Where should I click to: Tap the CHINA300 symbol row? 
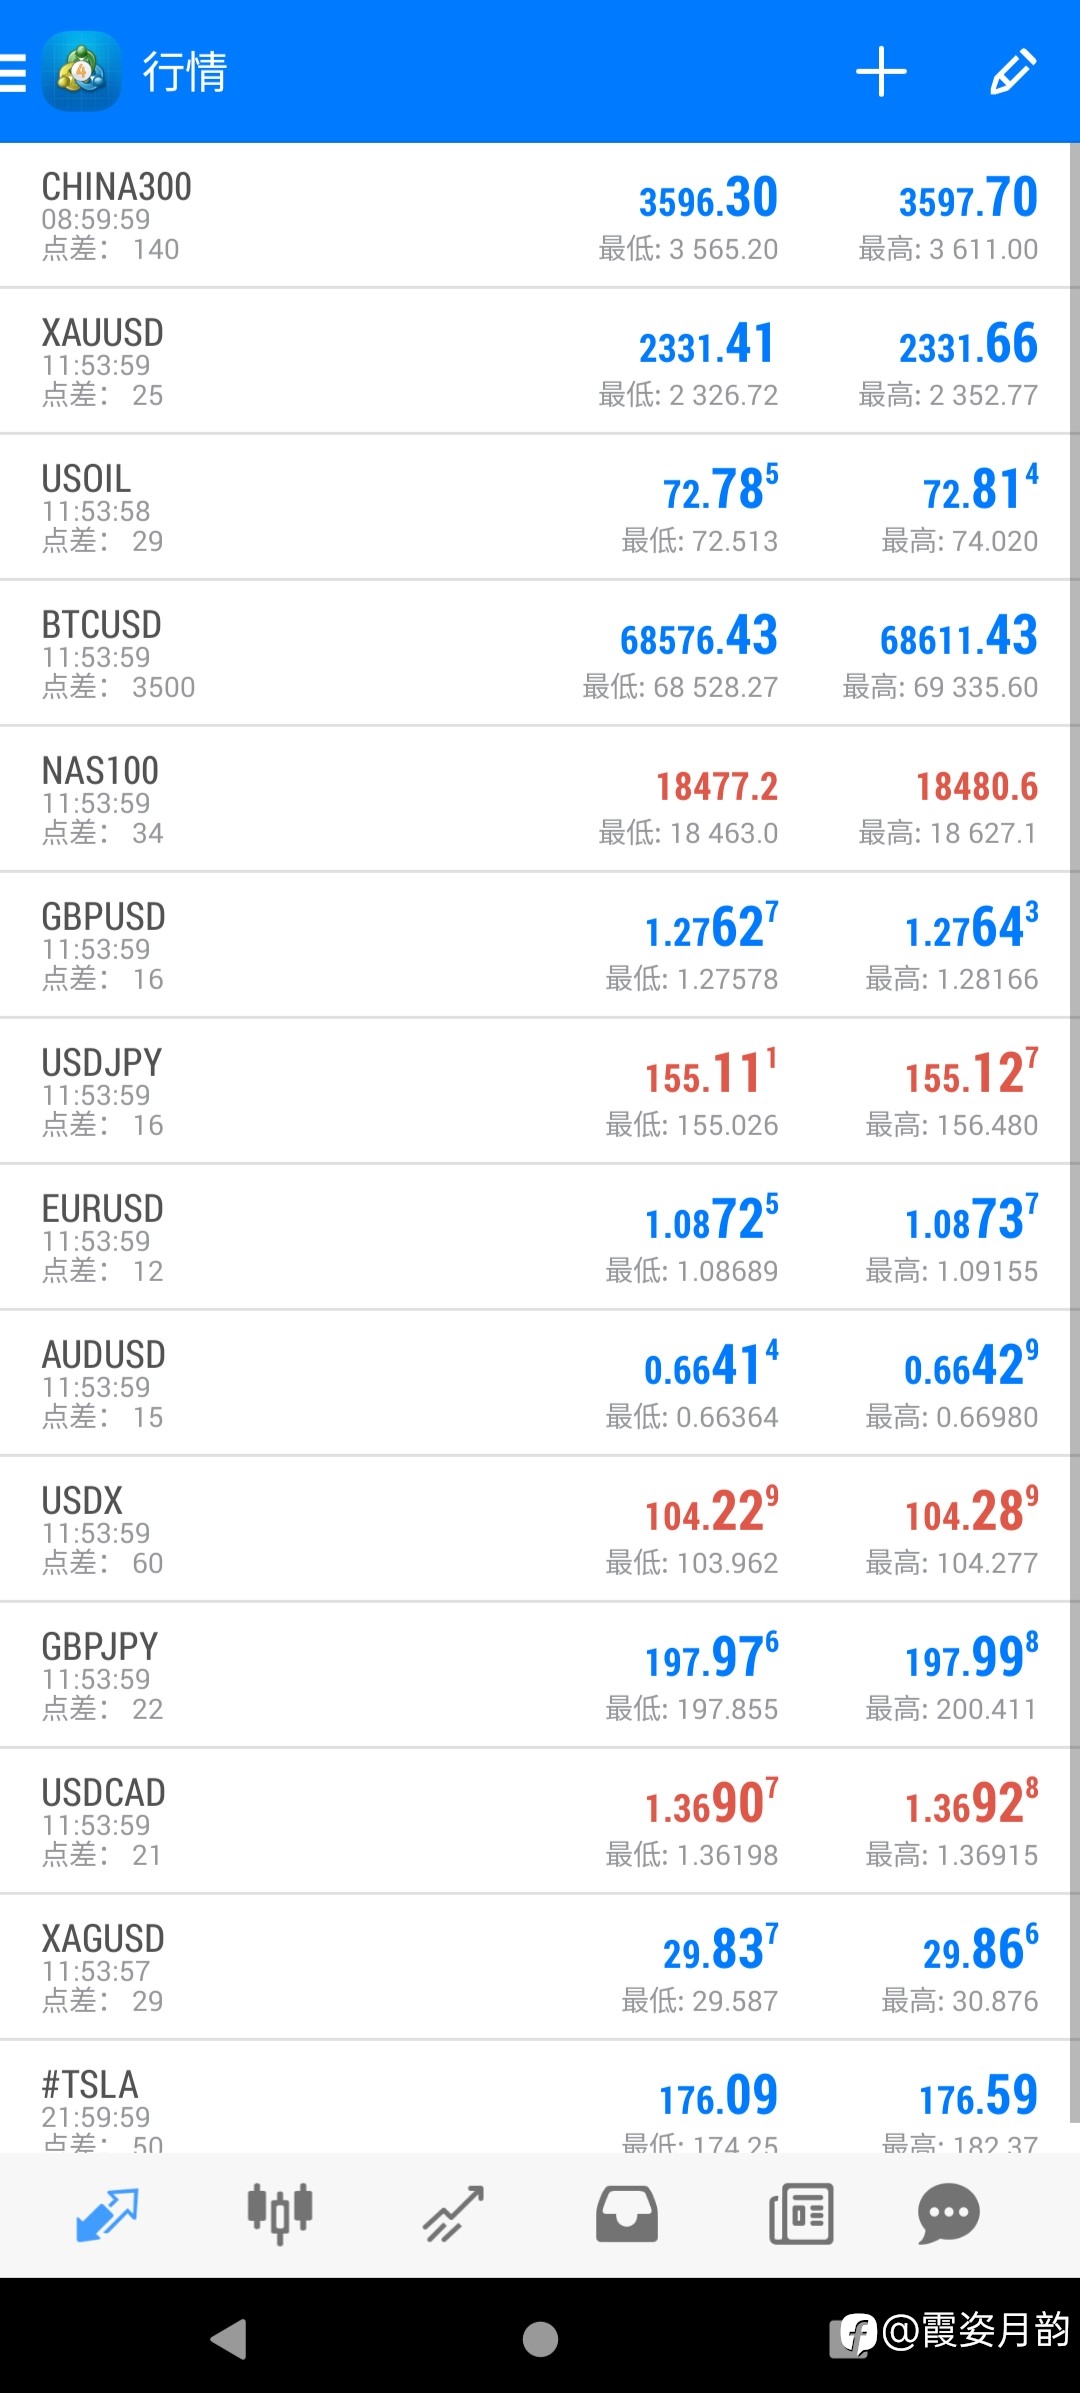click(535, 215)
